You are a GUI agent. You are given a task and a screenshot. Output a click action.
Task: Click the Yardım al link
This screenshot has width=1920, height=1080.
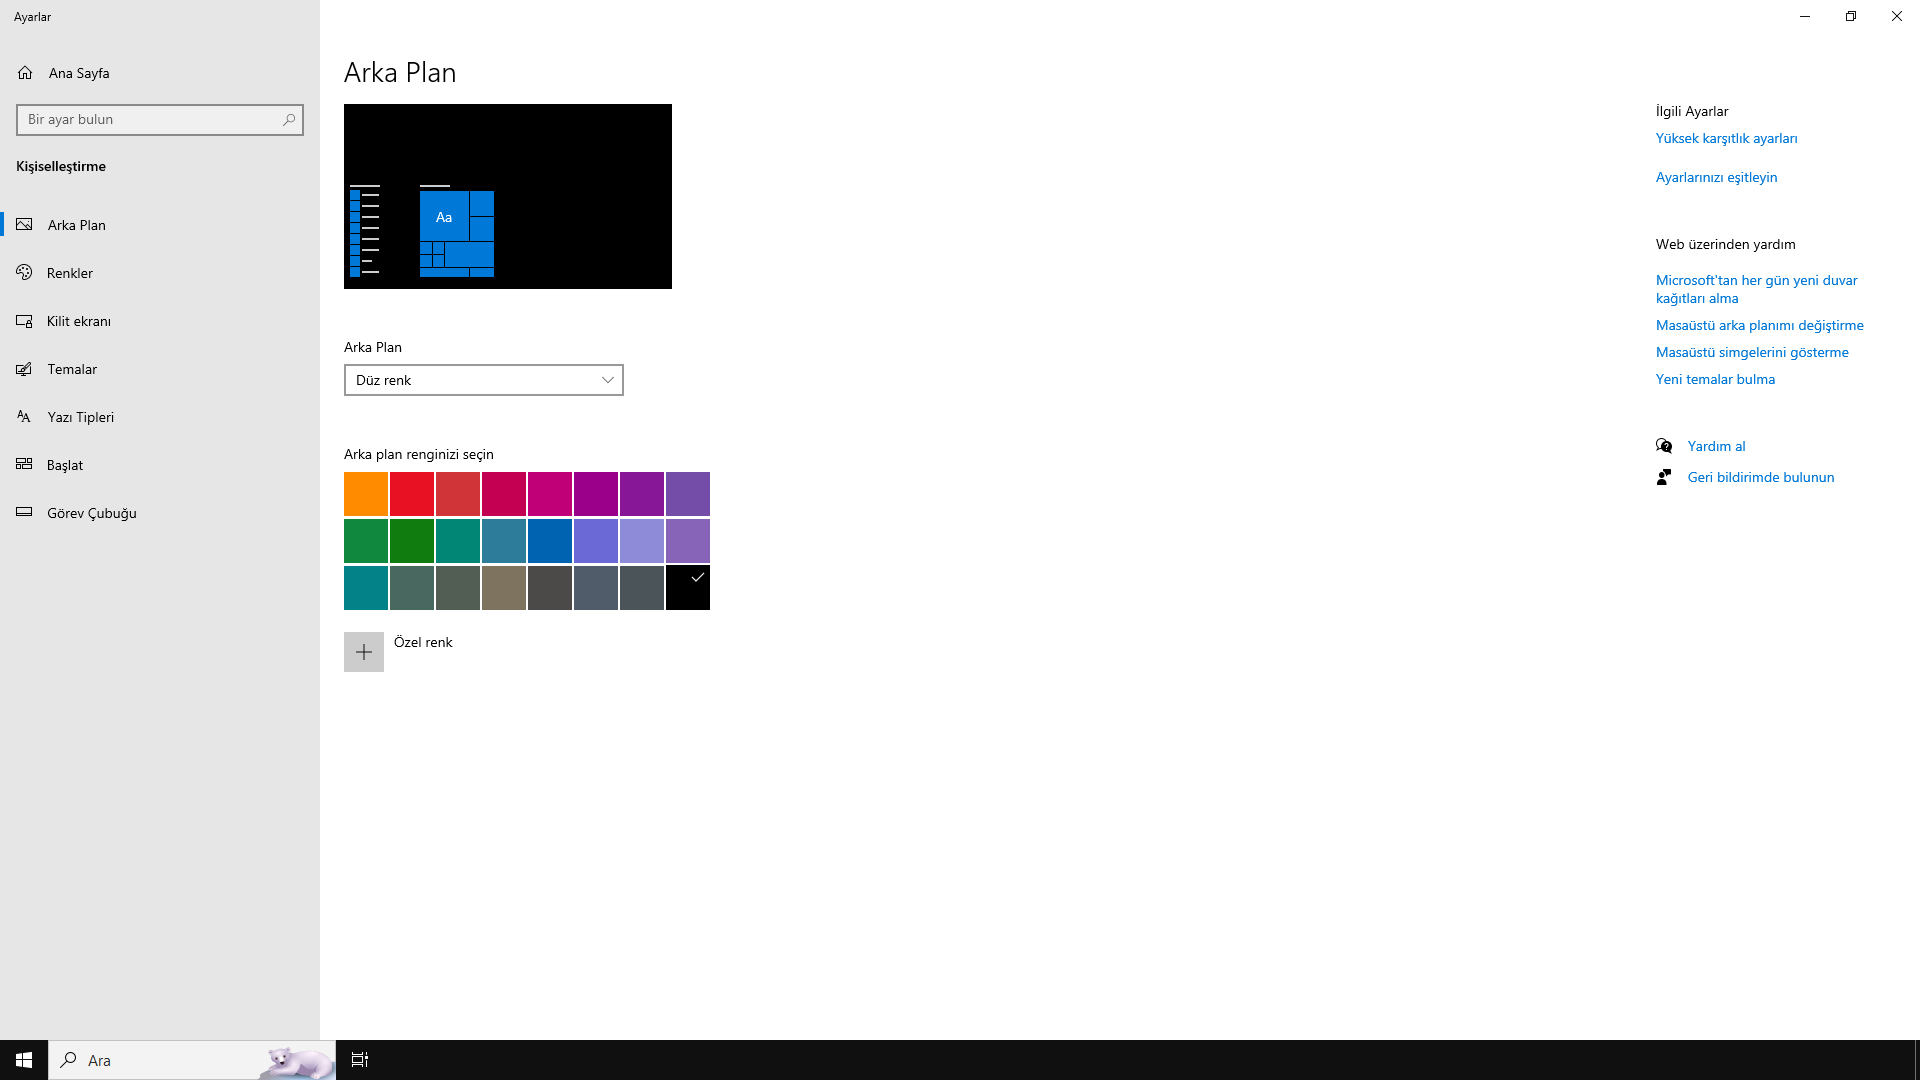point(1716,446)
